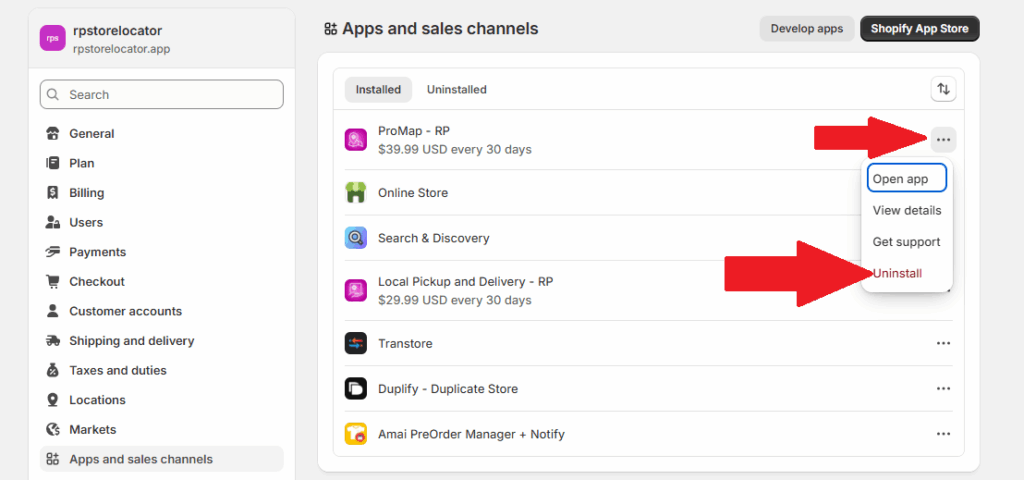The width and height of the screenshot is (1024, 480).
Task: Click the Online Store app icon
Action: (356, 193)
